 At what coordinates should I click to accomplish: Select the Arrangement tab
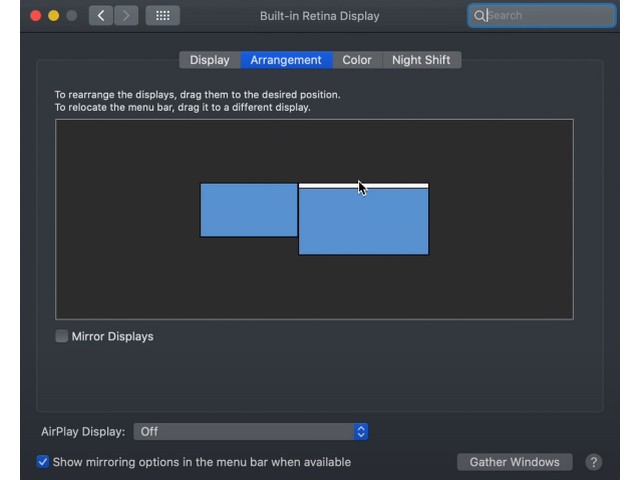point(286,60)
